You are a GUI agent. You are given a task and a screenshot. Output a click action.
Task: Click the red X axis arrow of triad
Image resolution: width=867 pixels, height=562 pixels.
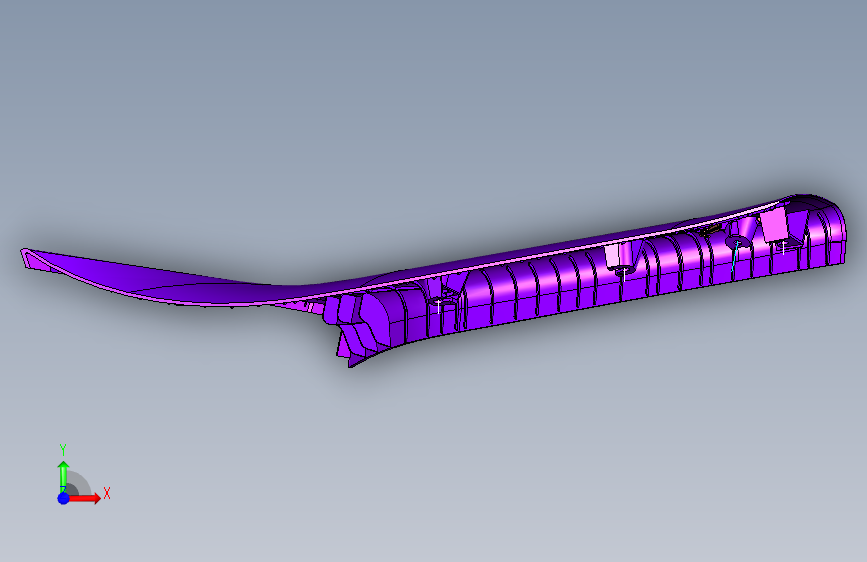84,498
